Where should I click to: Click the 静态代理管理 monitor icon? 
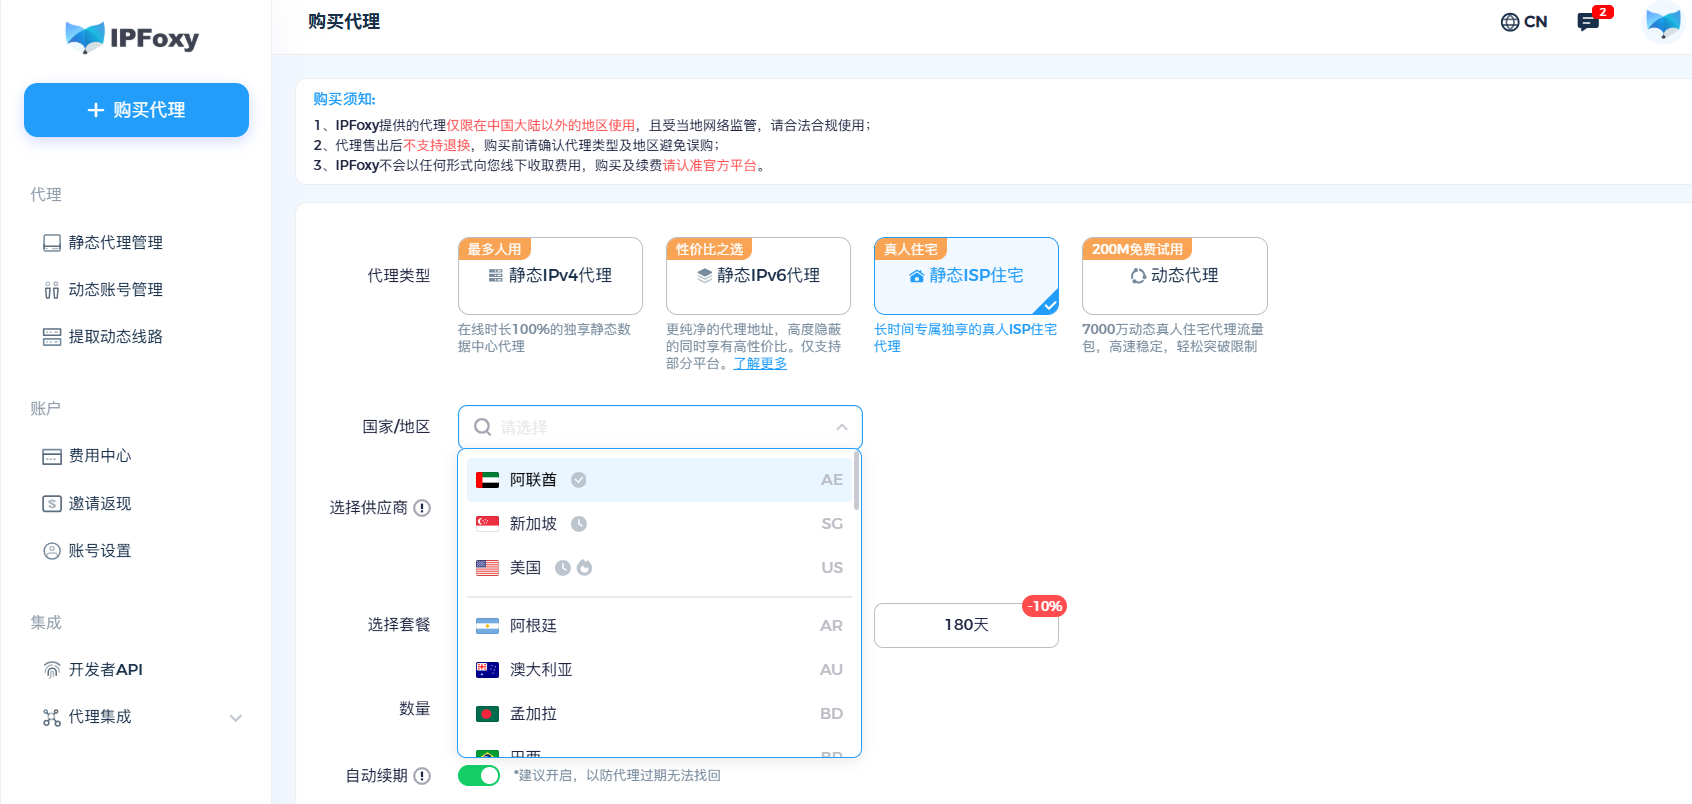(x=52, y=242)
